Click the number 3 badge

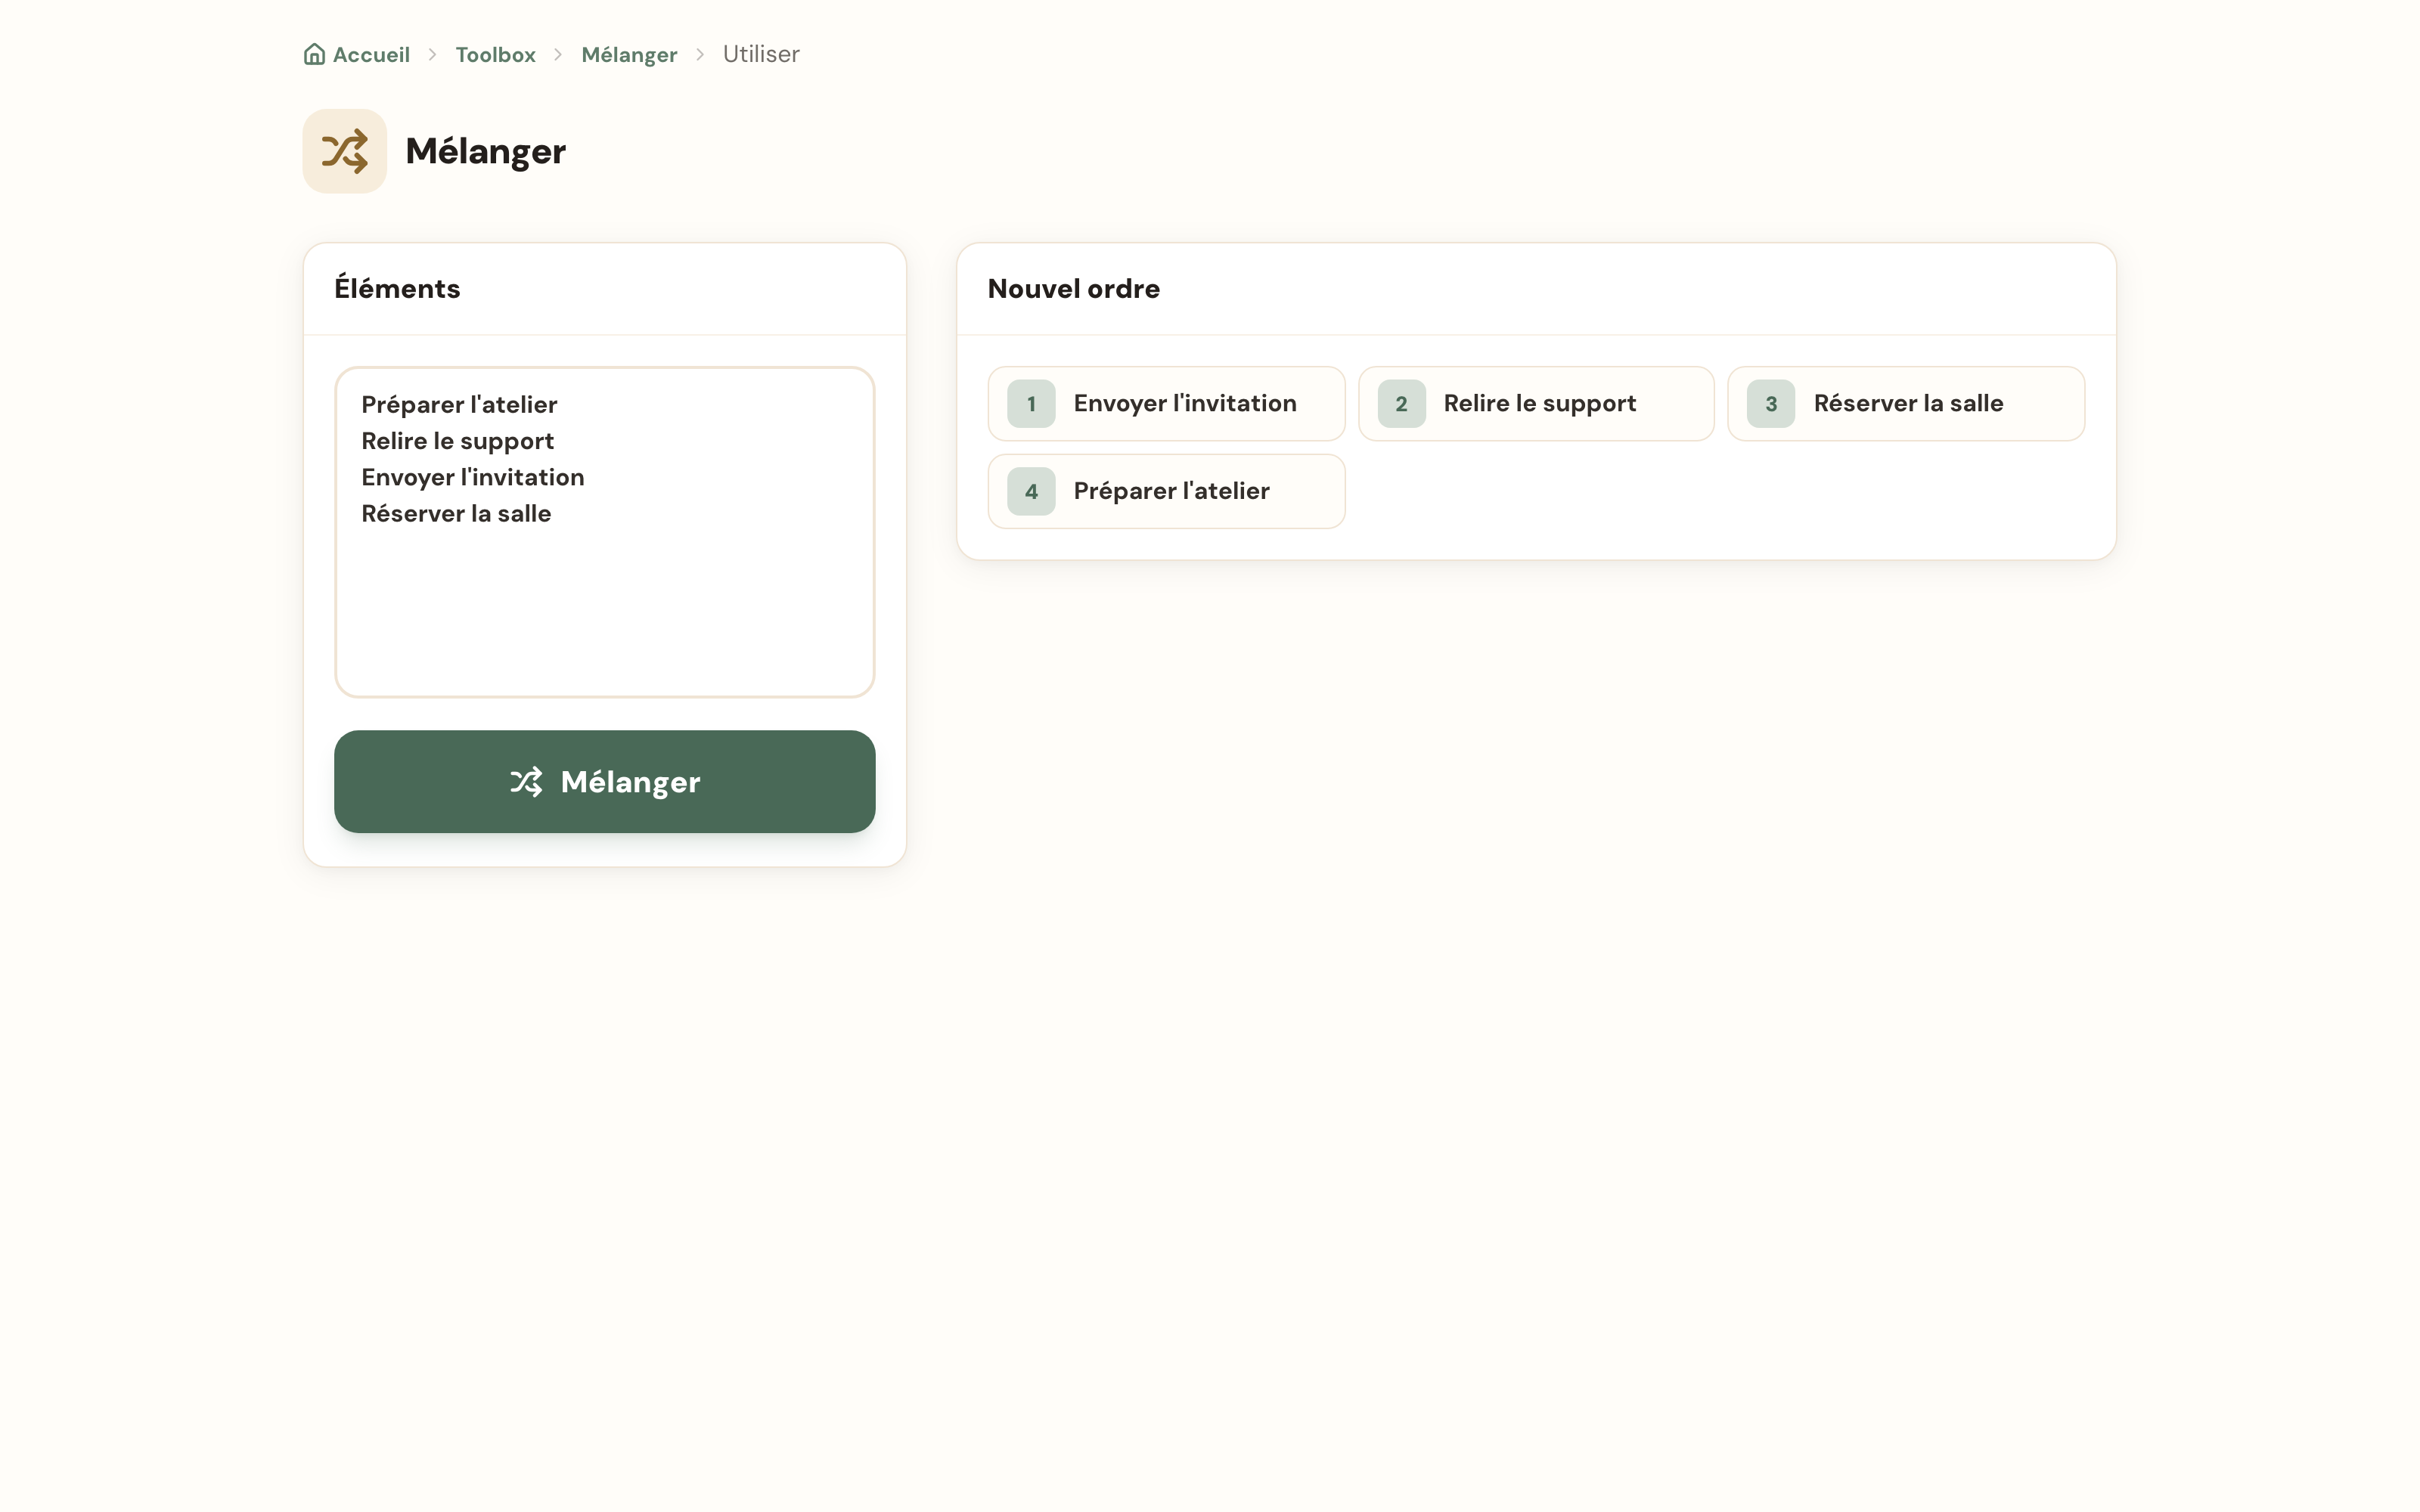(x=1771, y=404)
